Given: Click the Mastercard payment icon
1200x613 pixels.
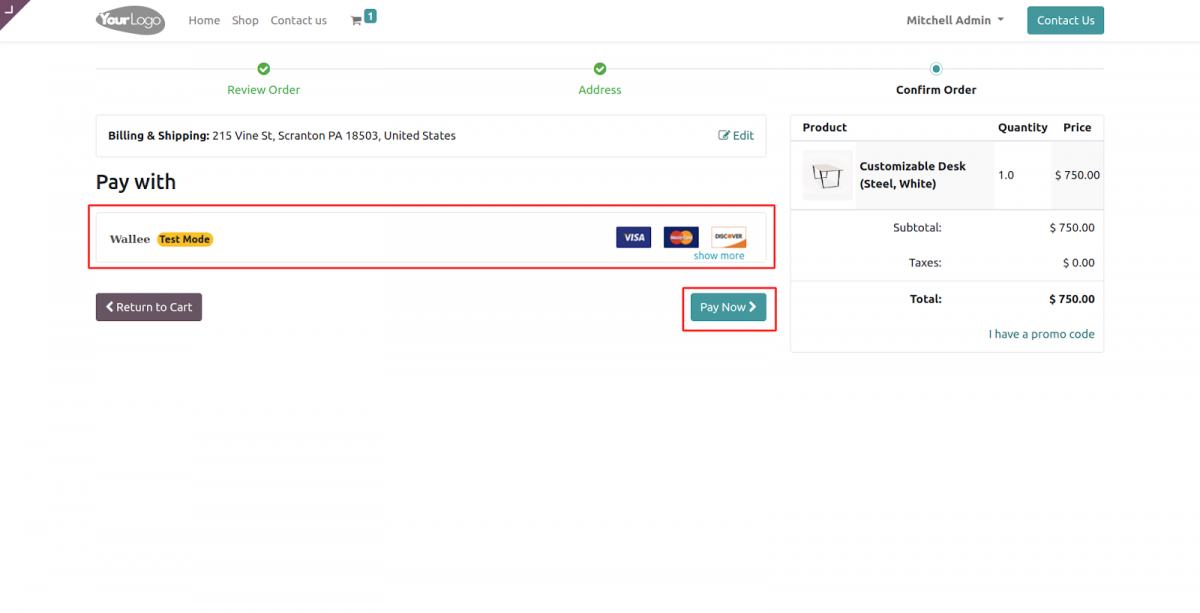Looking at the screenshot, I should [x=680, y=237].
